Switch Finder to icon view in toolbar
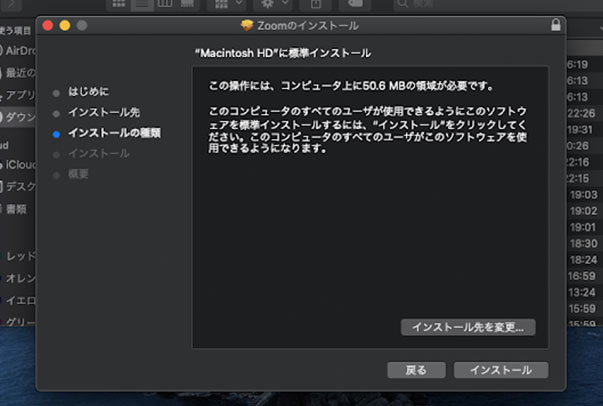This screenshot has height=406, width=603. click(118, 4)
